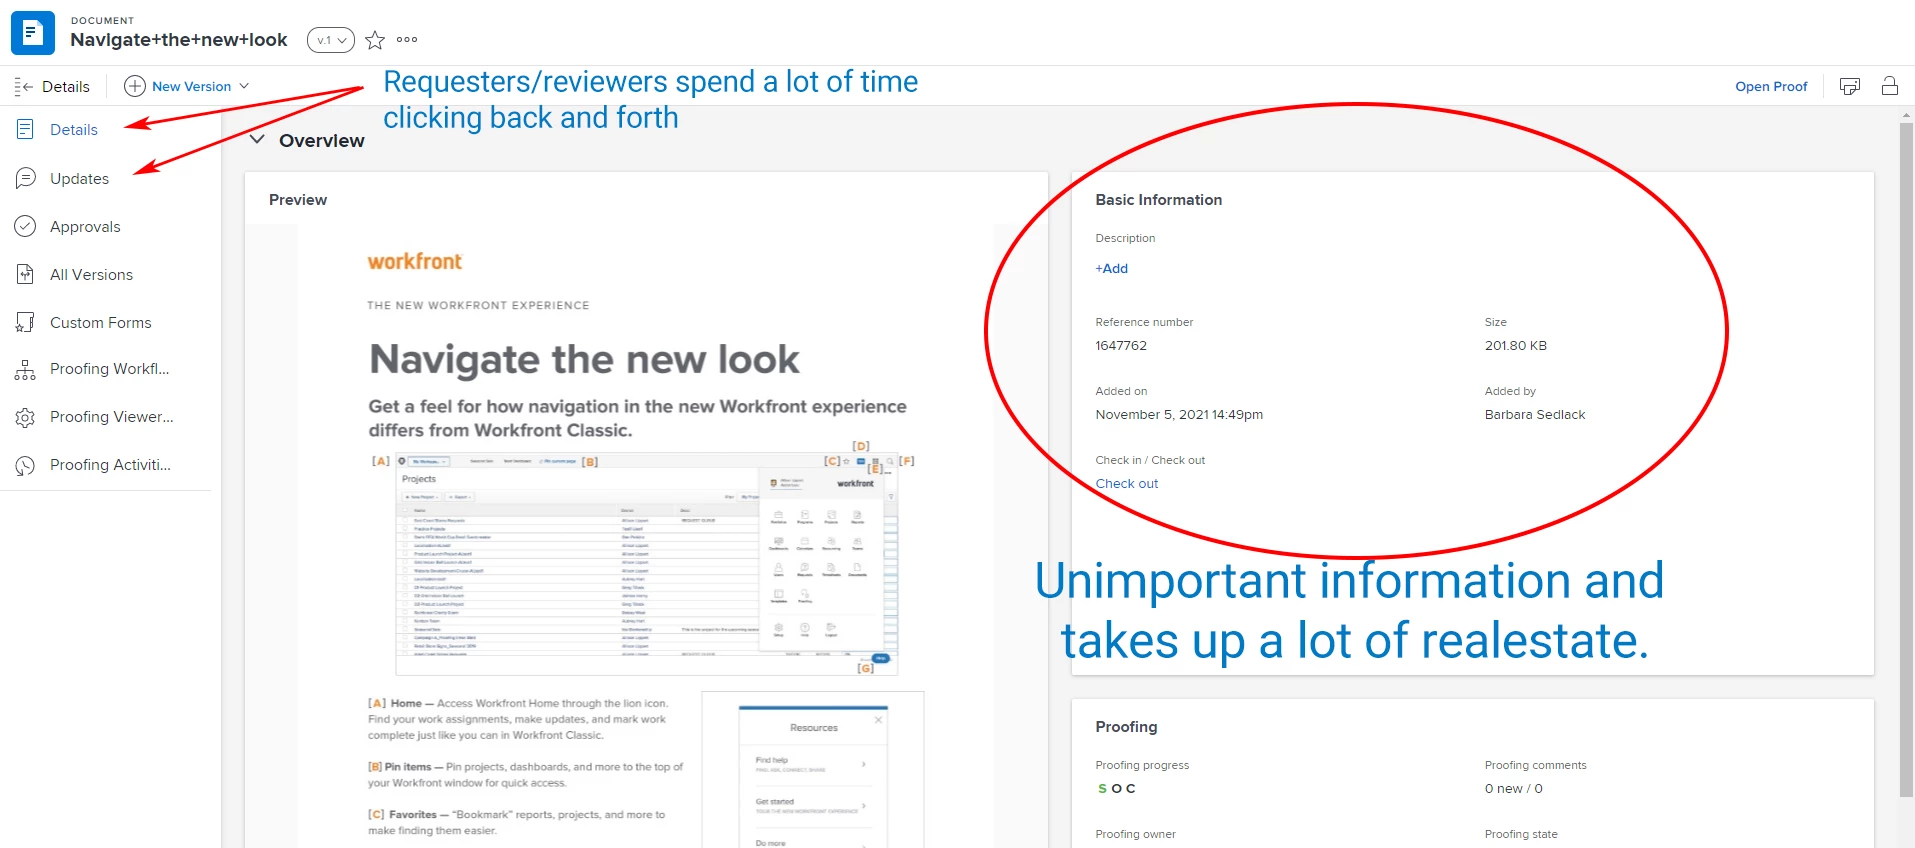
Task: Click the document preview thumbnail
Action: point(646,536)
